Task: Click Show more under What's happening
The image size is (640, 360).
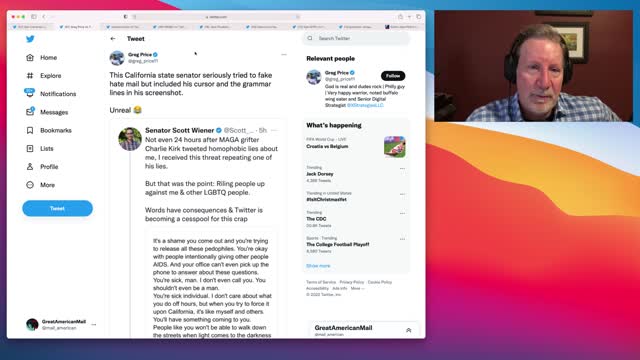Action: (x=318, y=266)
